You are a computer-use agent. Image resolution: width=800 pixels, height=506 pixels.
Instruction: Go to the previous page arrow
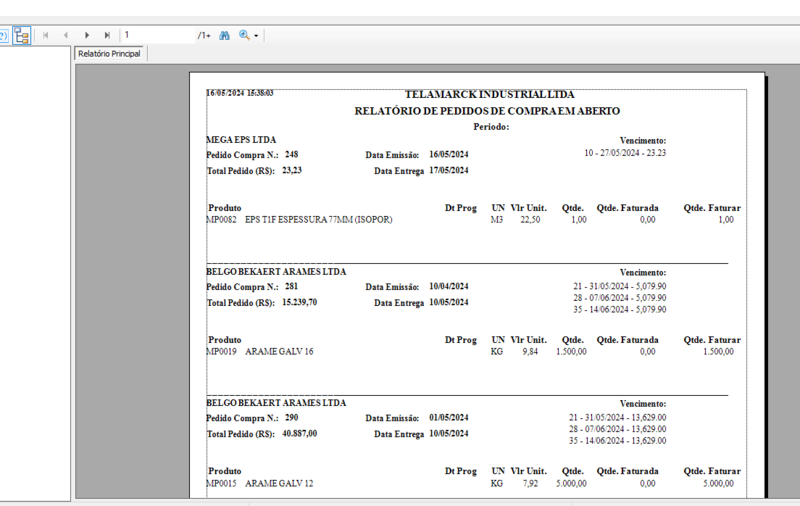click(66, 35)
